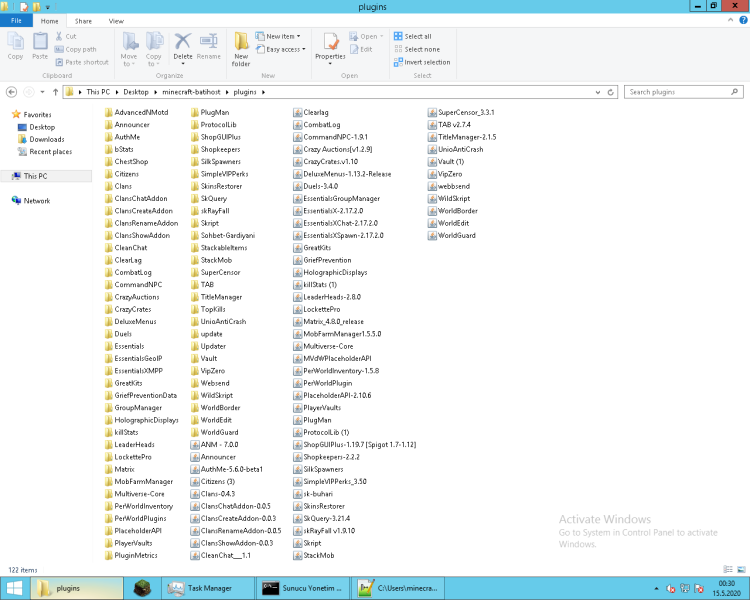Switch to Task Manager in taskbar
This screenshot has width=750, height=600.
[208, 588]
